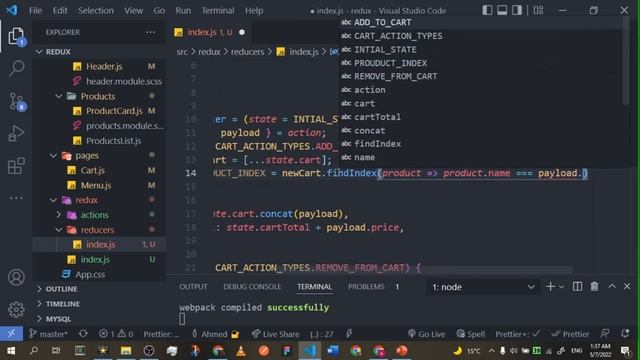Image resolution: width=640 pixels, height=360 pixels.
Task: Split the terminal
Action: tap(577, 287)
